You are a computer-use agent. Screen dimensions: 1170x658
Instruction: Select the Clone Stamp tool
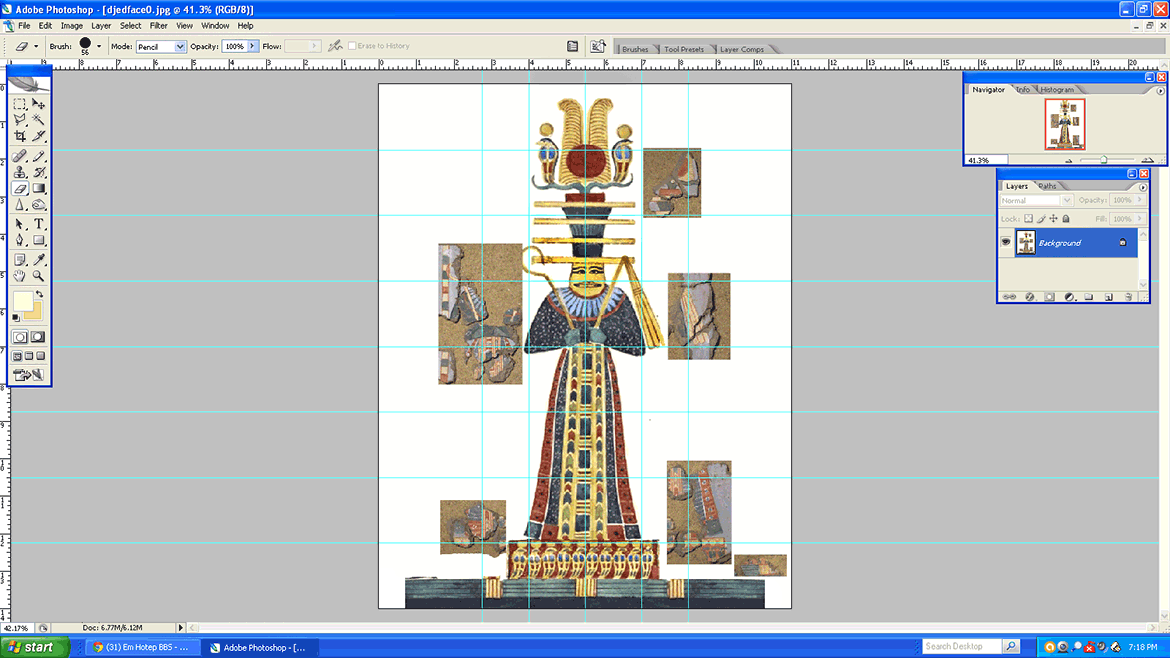pyautogui.click(x=20, y=173)
